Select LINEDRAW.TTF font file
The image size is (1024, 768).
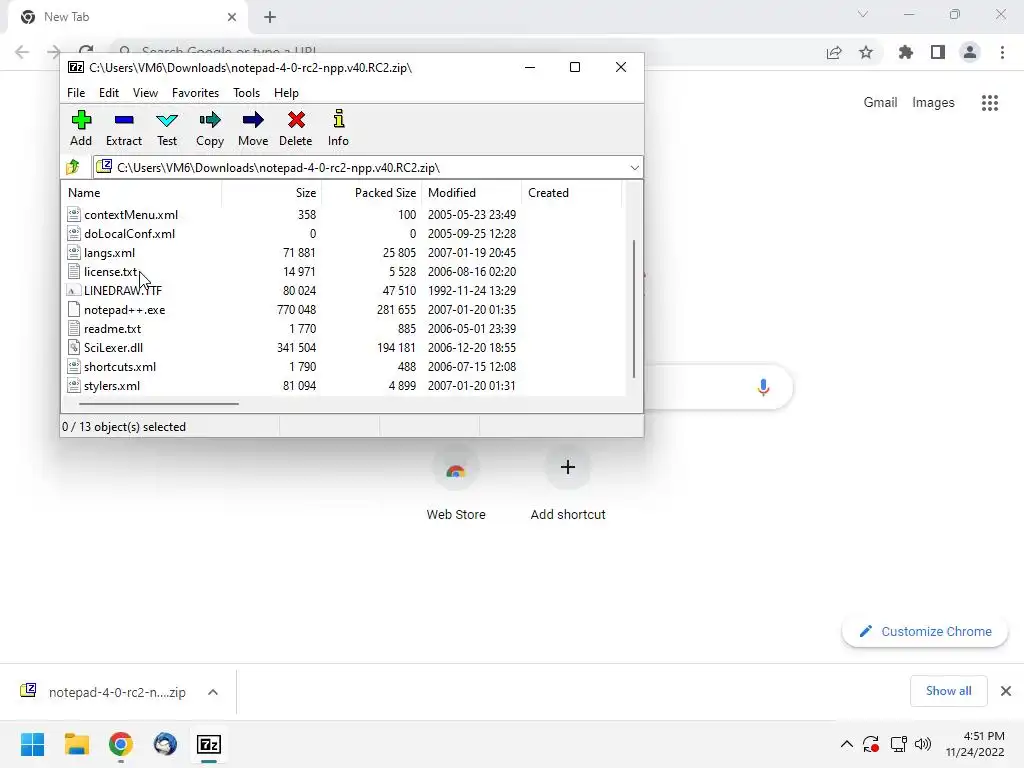pos(123,291)
